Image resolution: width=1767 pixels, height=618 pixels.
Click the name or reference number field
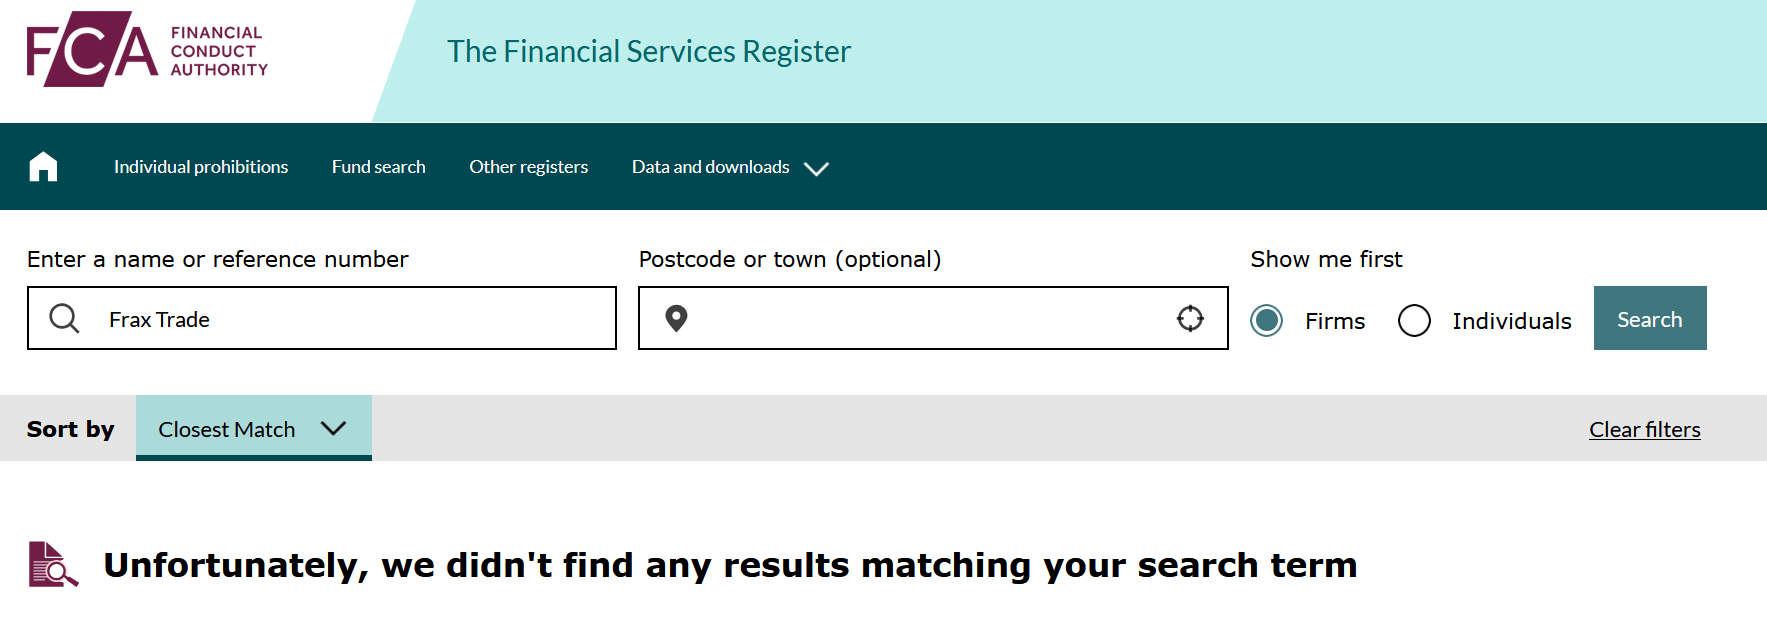click(322, 318)
